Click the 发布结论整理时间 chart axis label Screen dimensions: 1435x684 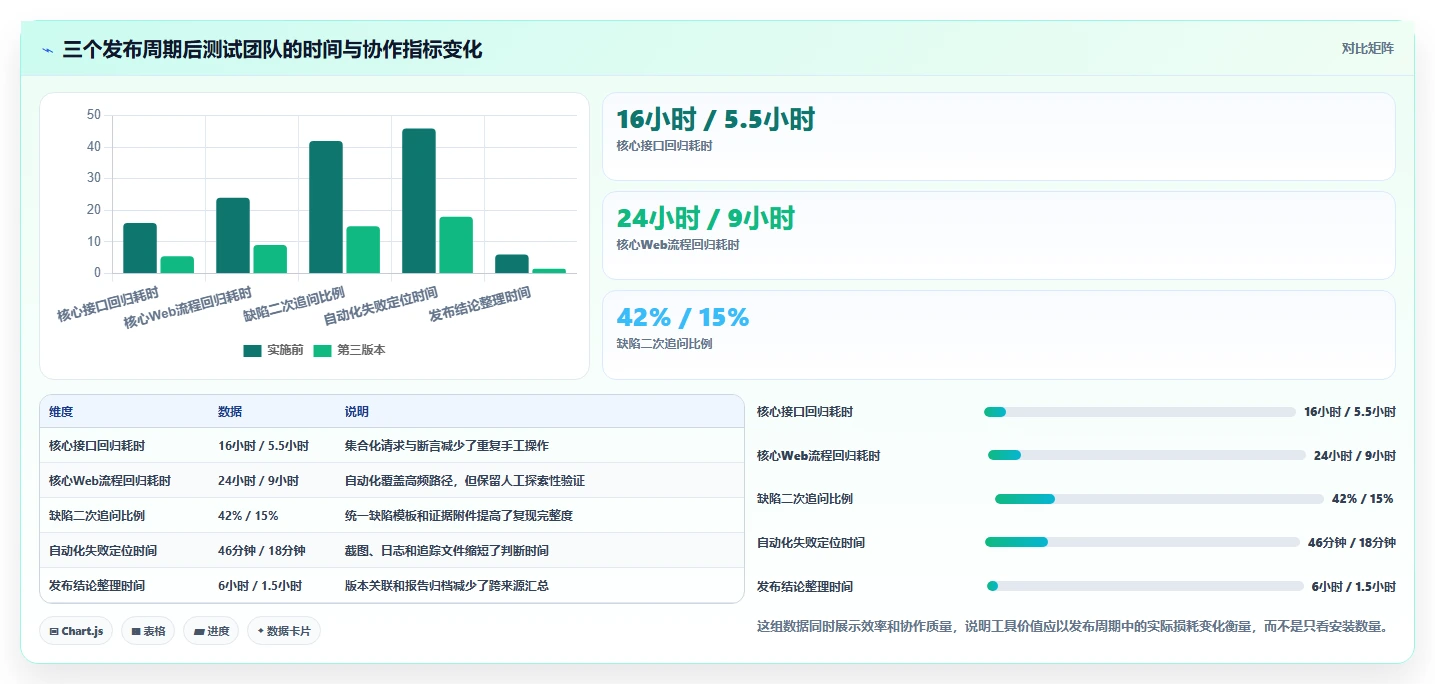[x=480, y=304]
